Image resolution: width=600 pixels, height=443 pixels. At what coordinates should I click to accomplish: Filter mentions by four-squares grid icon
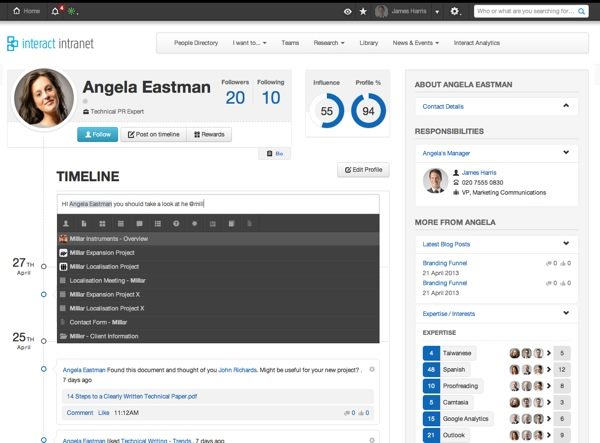pos(102,223)
